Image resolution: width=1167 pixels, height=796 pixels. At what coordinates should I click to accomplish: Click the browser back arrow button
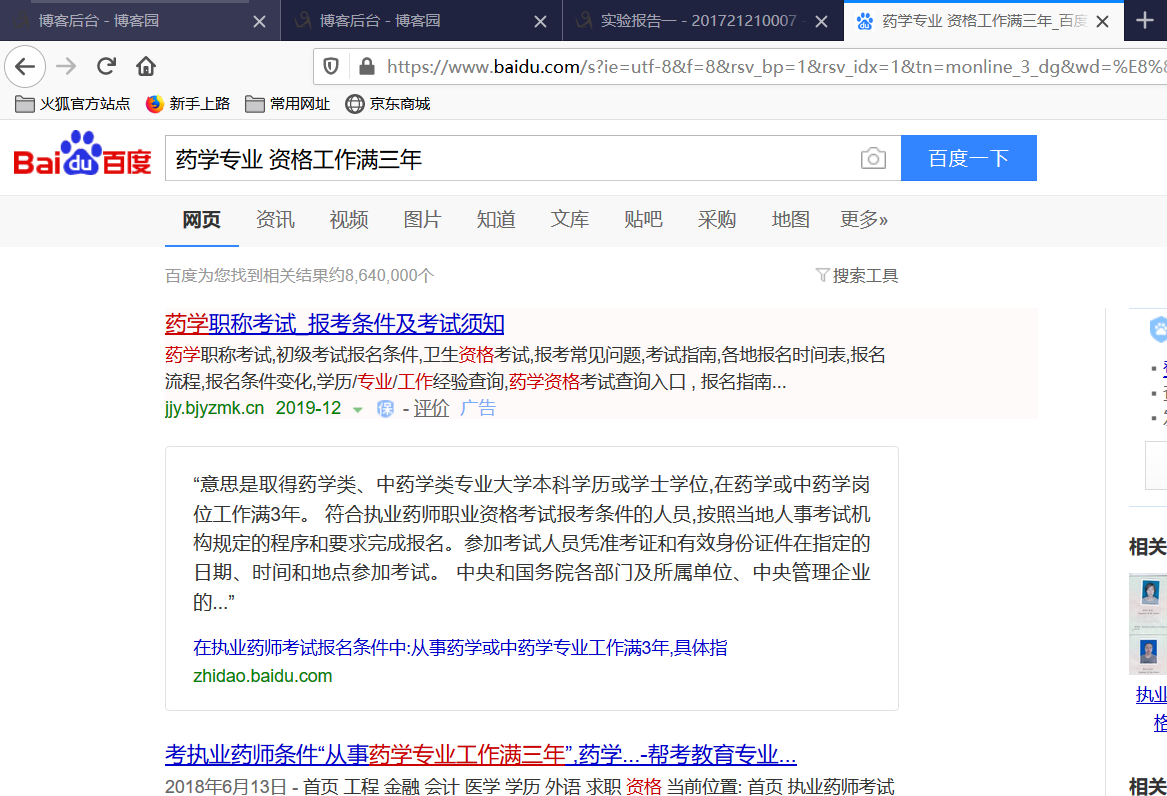(25, 66)
